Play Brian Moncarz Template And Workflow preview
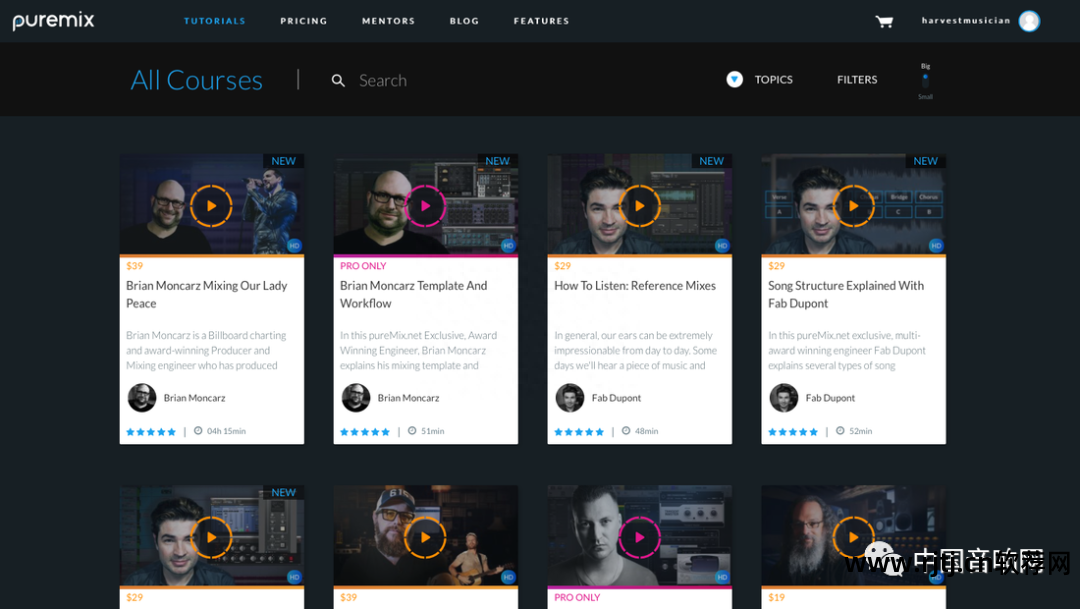The height and width of the screenshot is (609, 1080). click(x=425, y=206)
